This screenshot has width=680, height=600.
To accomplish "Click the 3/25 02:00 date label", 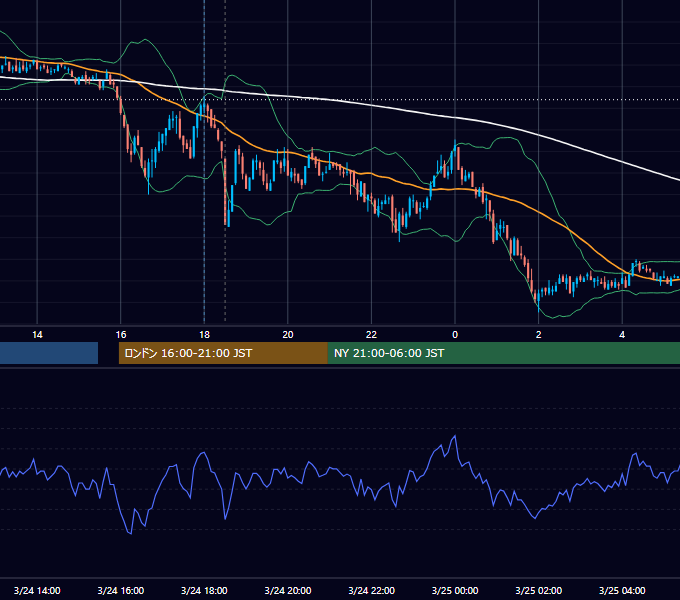I will [539, 590].
